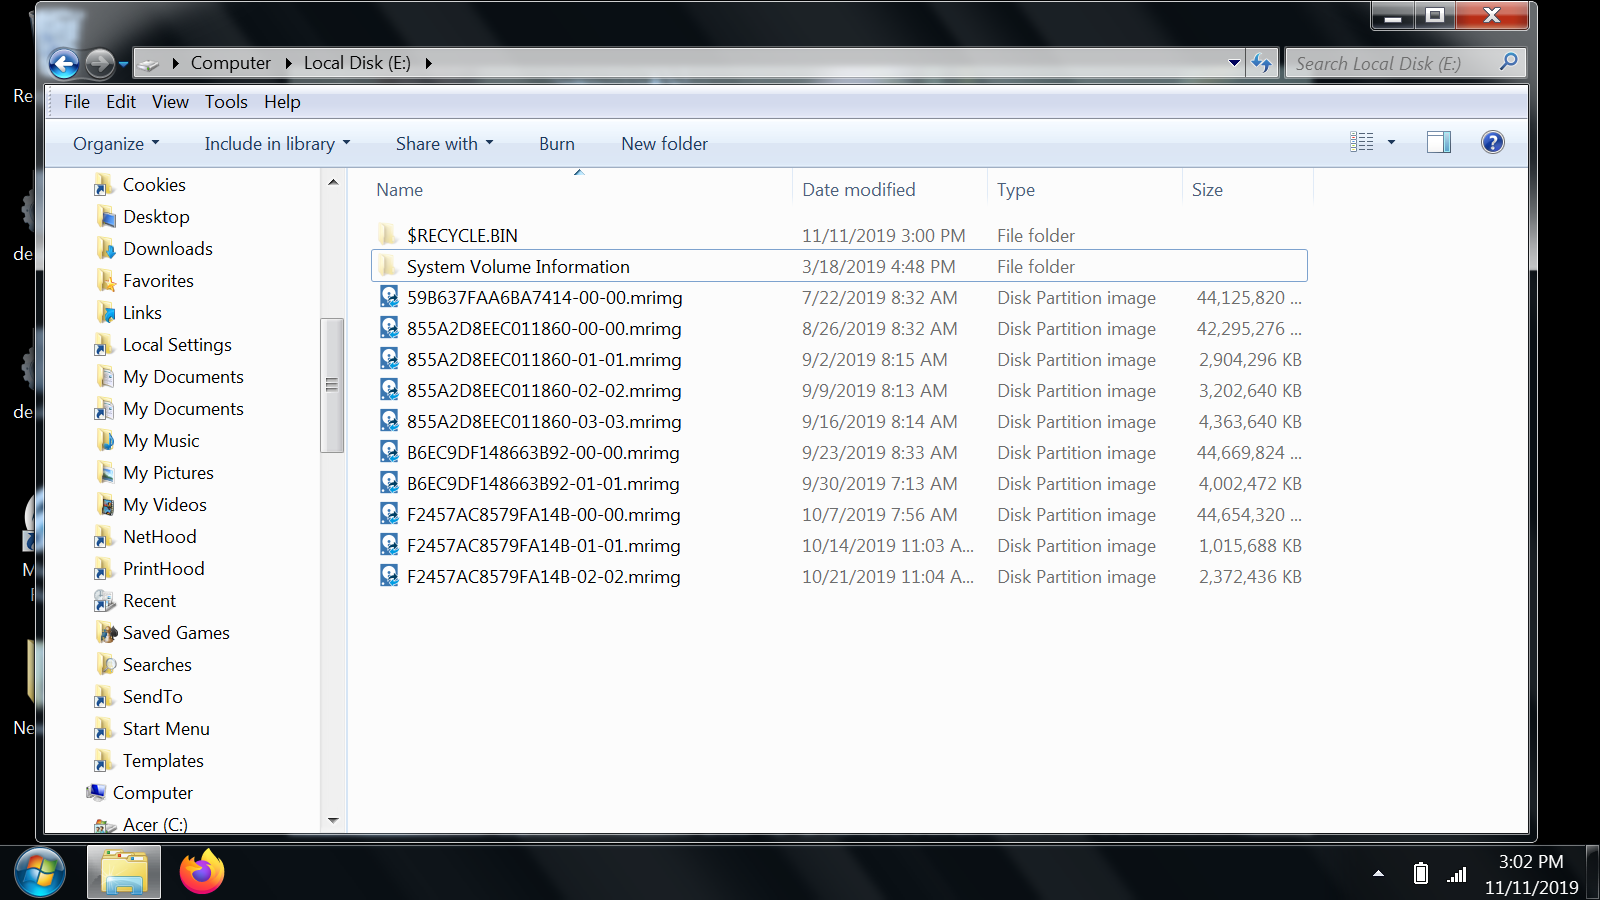Select the 59B637FAA6BA7414-00-00.mrimg file icon
Viewport: 1600px width, 900px height.
click(x=389, y=297)
